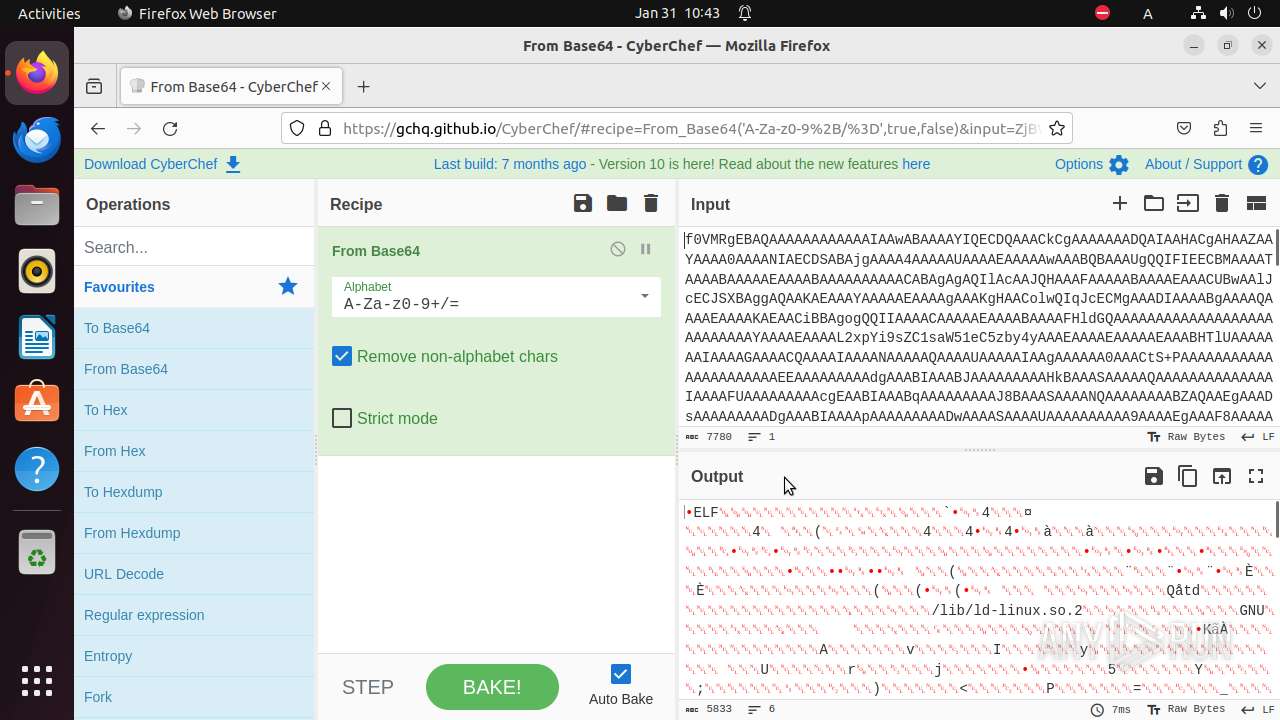
Task: Save the recipe with floppy icon
Action: coord(583,204)
